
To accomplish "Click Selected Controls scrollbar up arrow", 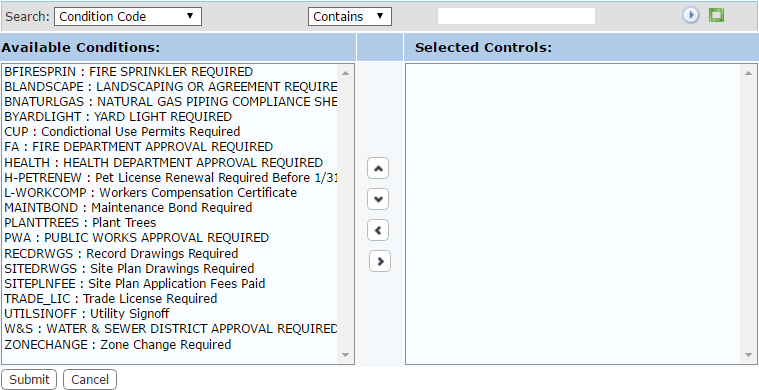I will pyautogui.click(x=748, y=73).
